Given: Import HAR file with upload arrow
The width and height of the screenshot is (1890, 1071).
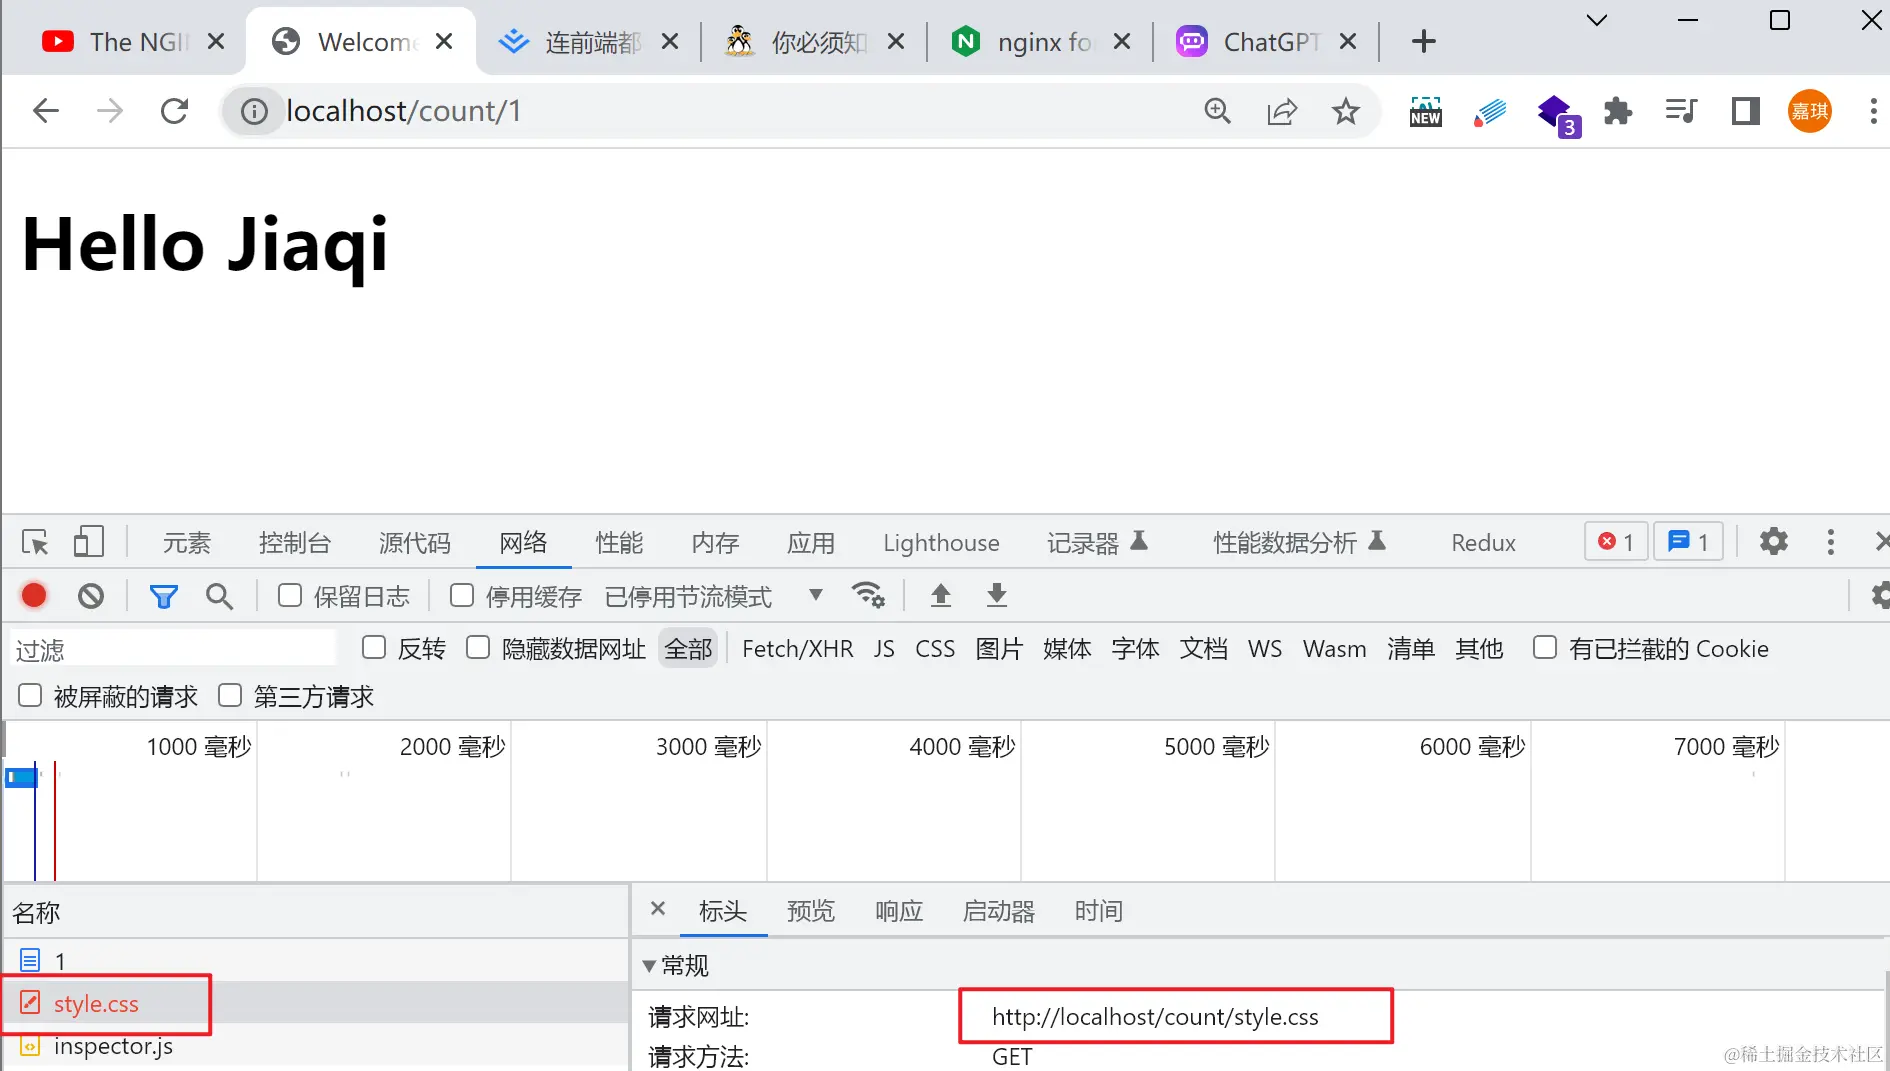Looking at the screenshot, I should [941, 596].
